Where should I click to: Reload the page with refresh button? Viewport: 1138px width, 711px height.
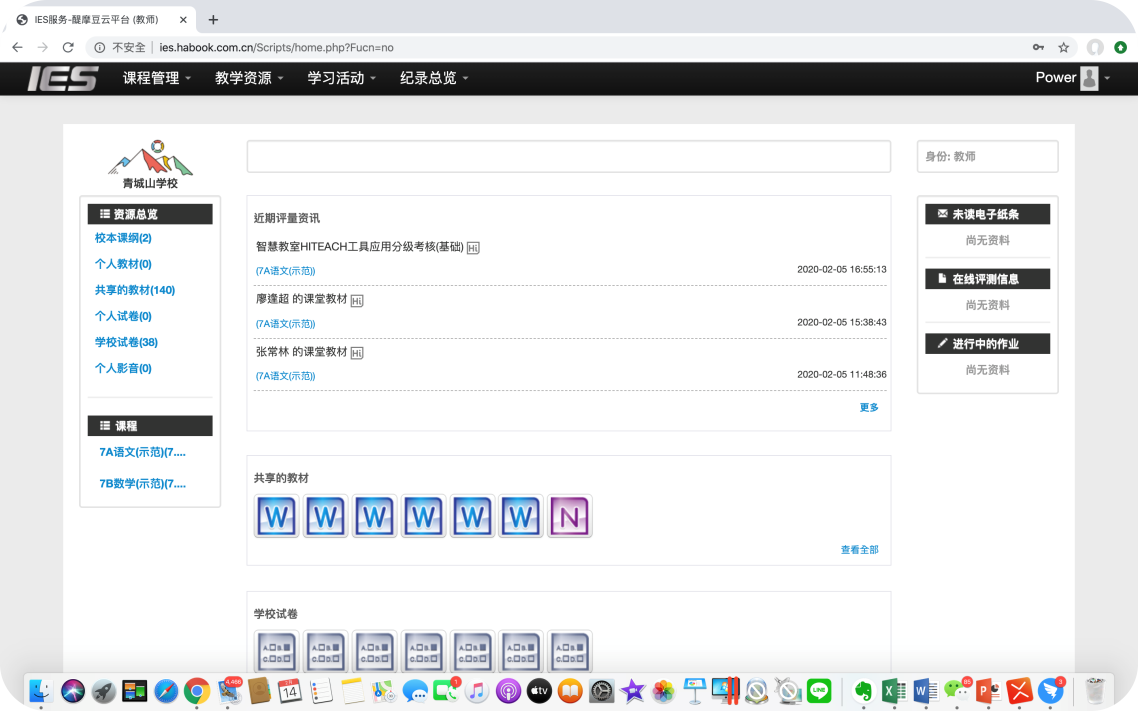point(68,47)
